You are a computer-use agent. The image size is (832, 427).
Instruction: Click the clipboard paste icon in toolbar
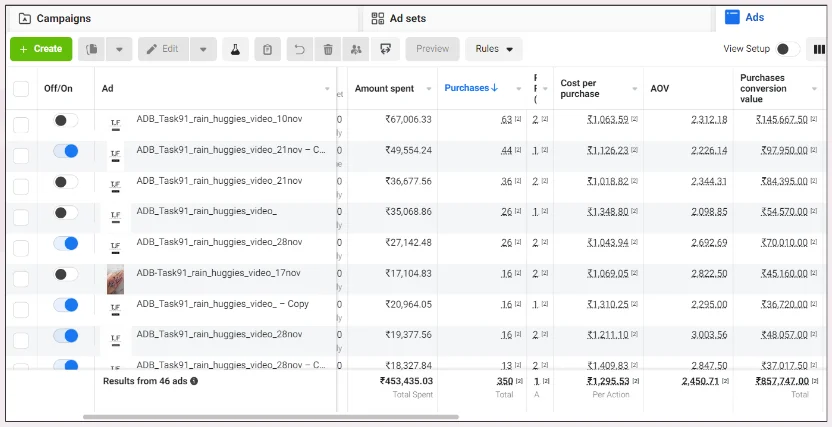(267, 49)
